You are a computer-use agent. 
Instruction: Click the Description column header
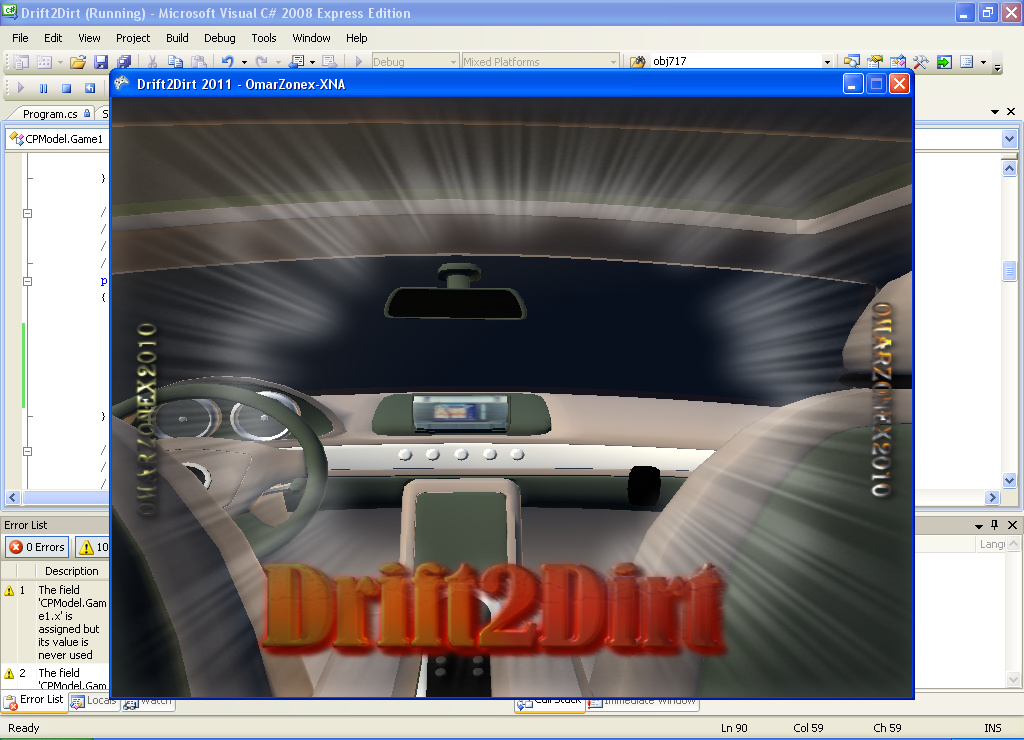tap(71, 571)
